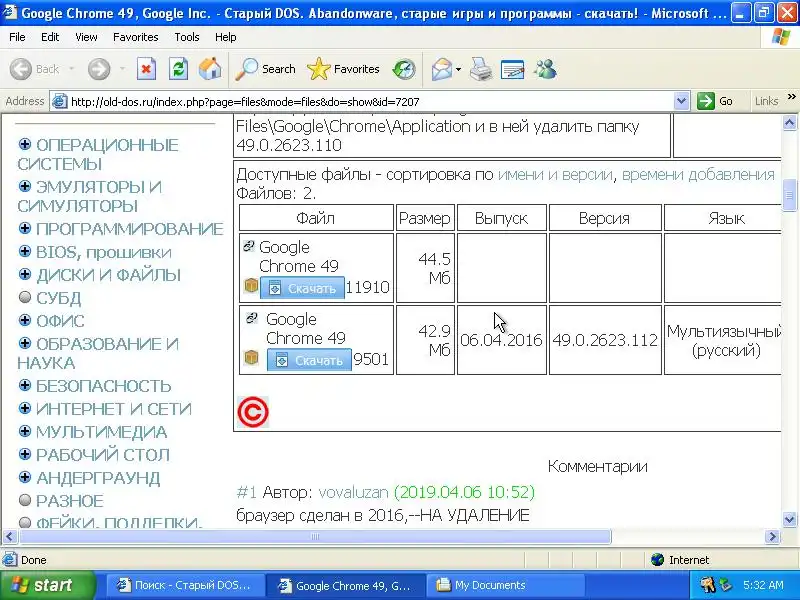Viewport: 800px width, 600px height.
Task: Click the package icon beside the 11910 download
Action: pos(251,286)
